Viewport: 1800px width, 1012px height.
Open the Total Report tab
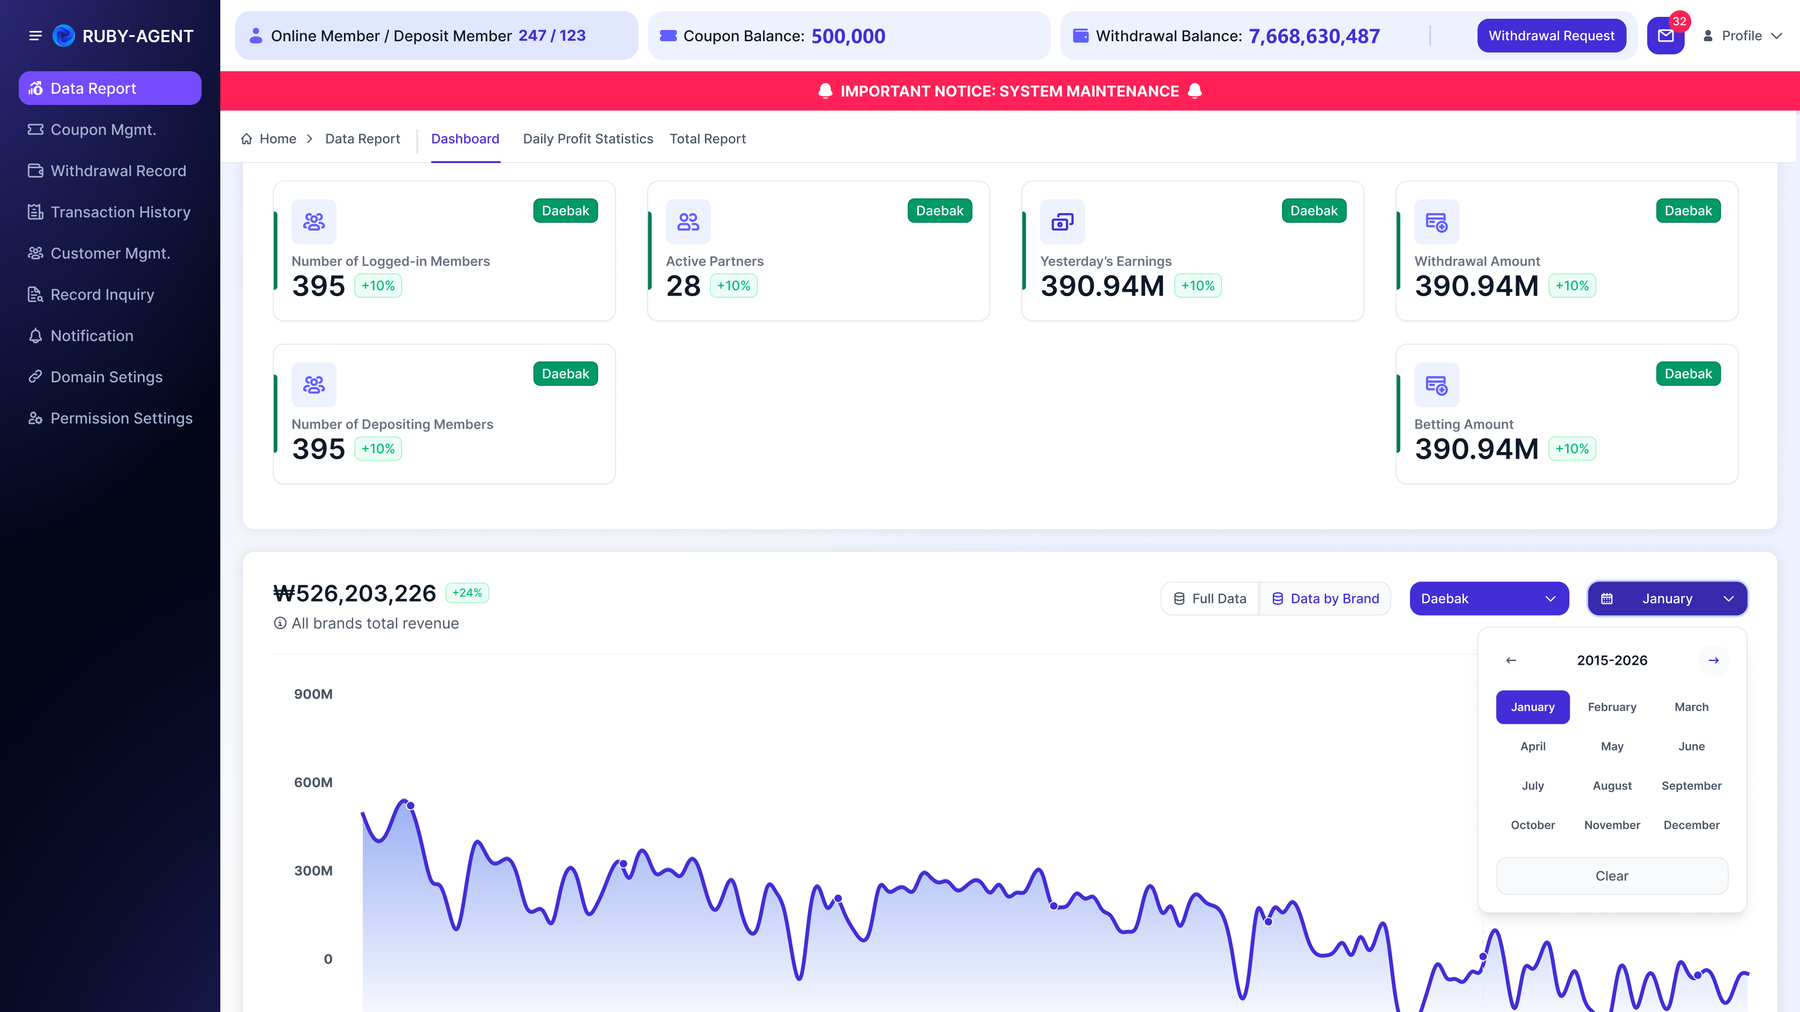pyautogui.click(x=708, y=139)
